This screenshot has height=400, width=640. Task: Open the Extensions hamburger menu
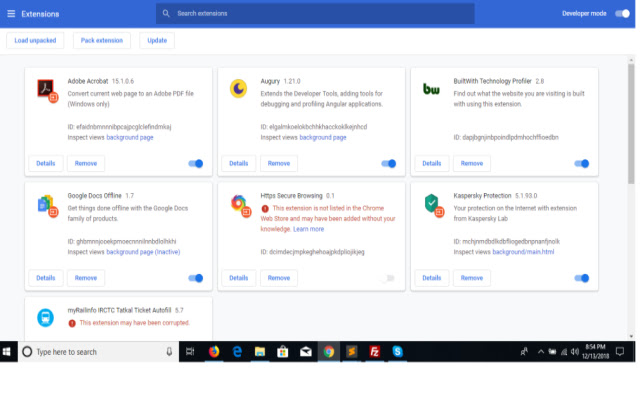point(11,14)
